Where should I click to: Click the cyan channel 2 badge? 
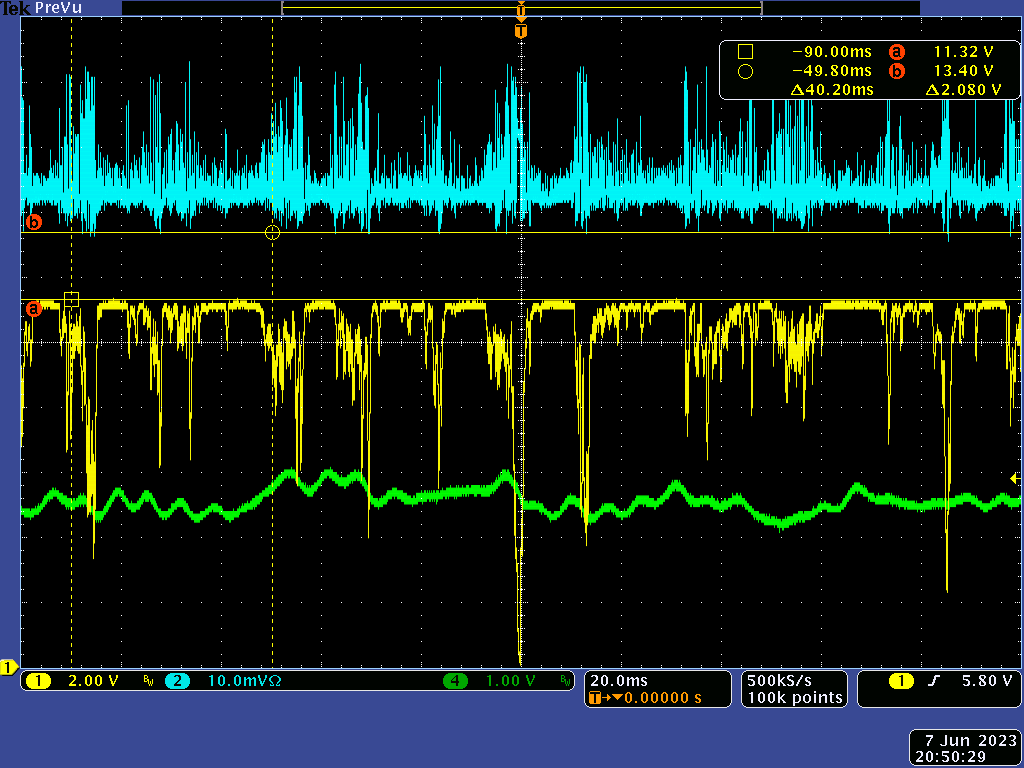tap(177, 681)
